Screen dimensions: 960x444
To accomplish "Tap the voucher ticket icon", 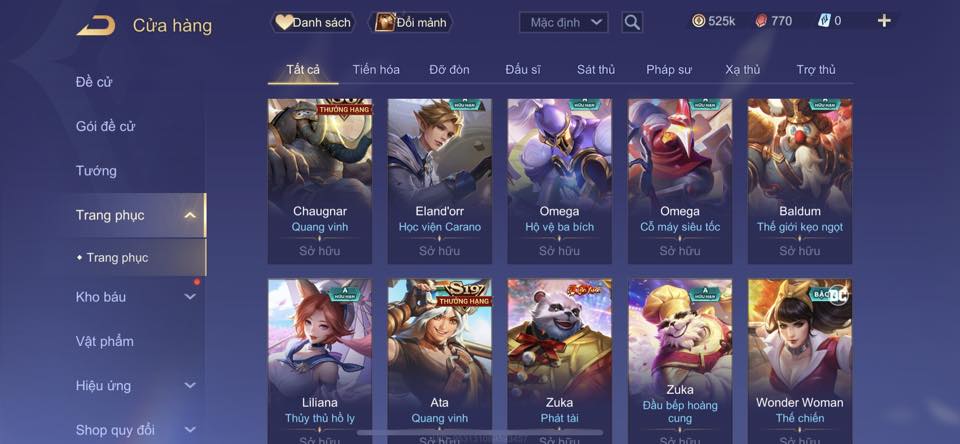I will (x=824, y=21).
